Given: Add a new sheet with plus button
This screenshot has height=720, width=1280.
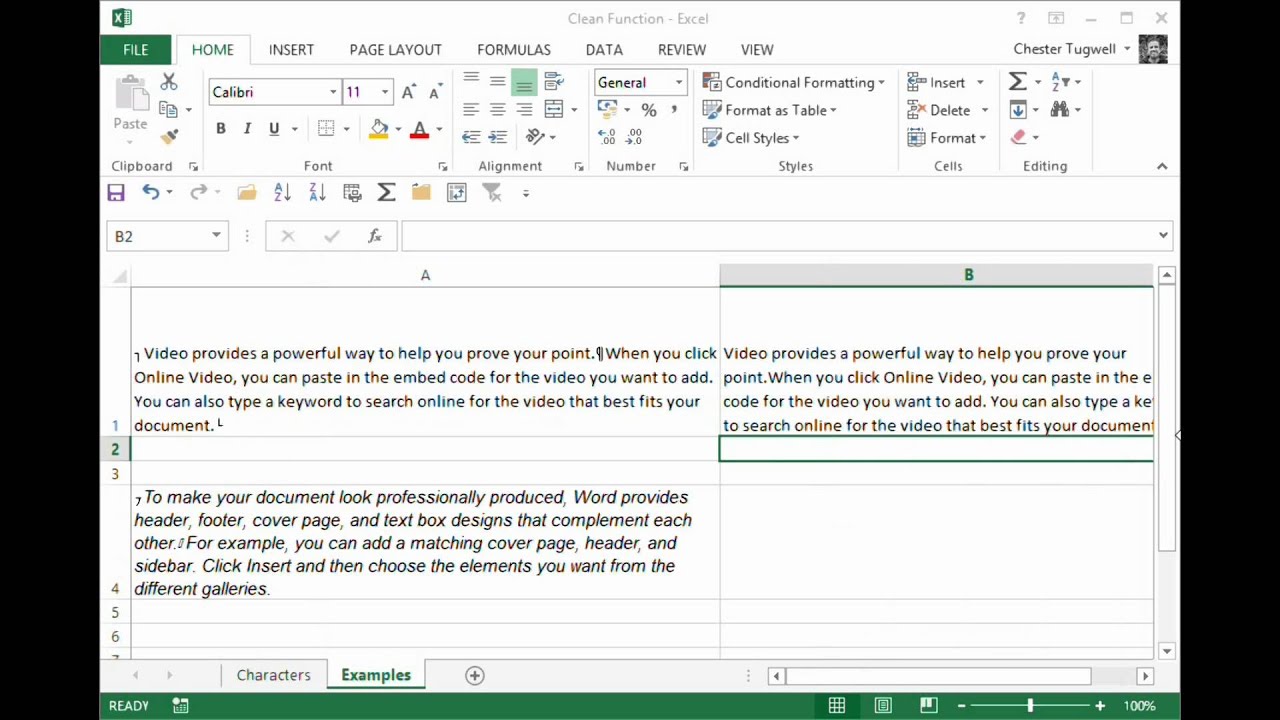Looking at the screenshot, I should tap(475, 676).
